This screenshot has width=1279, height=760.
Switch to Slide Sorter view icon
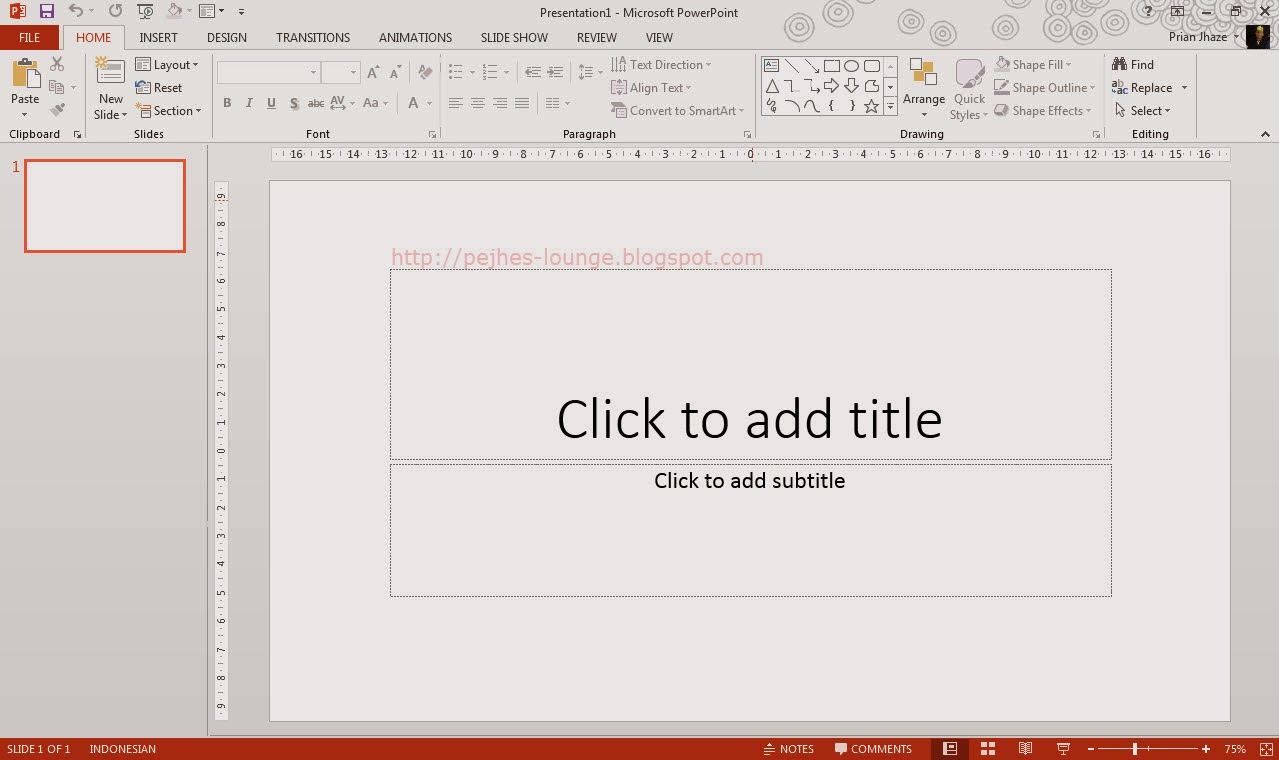point(987,748)
